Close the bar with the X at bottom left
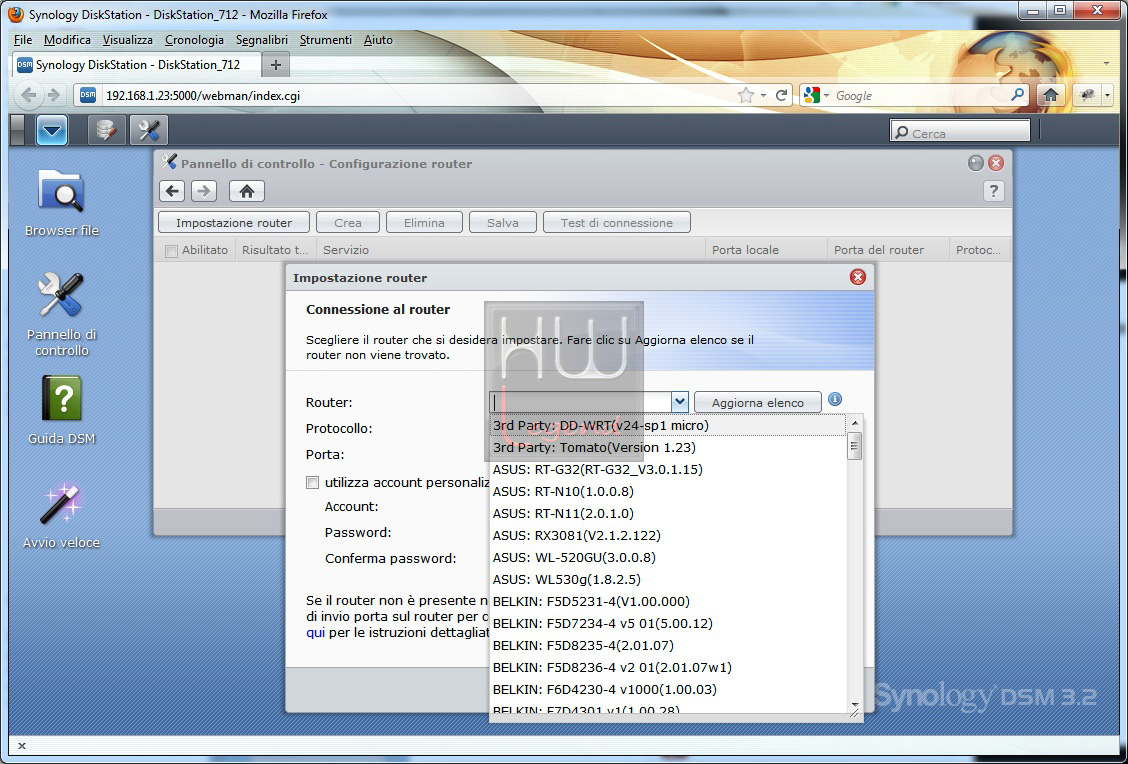 click(22, 746)
